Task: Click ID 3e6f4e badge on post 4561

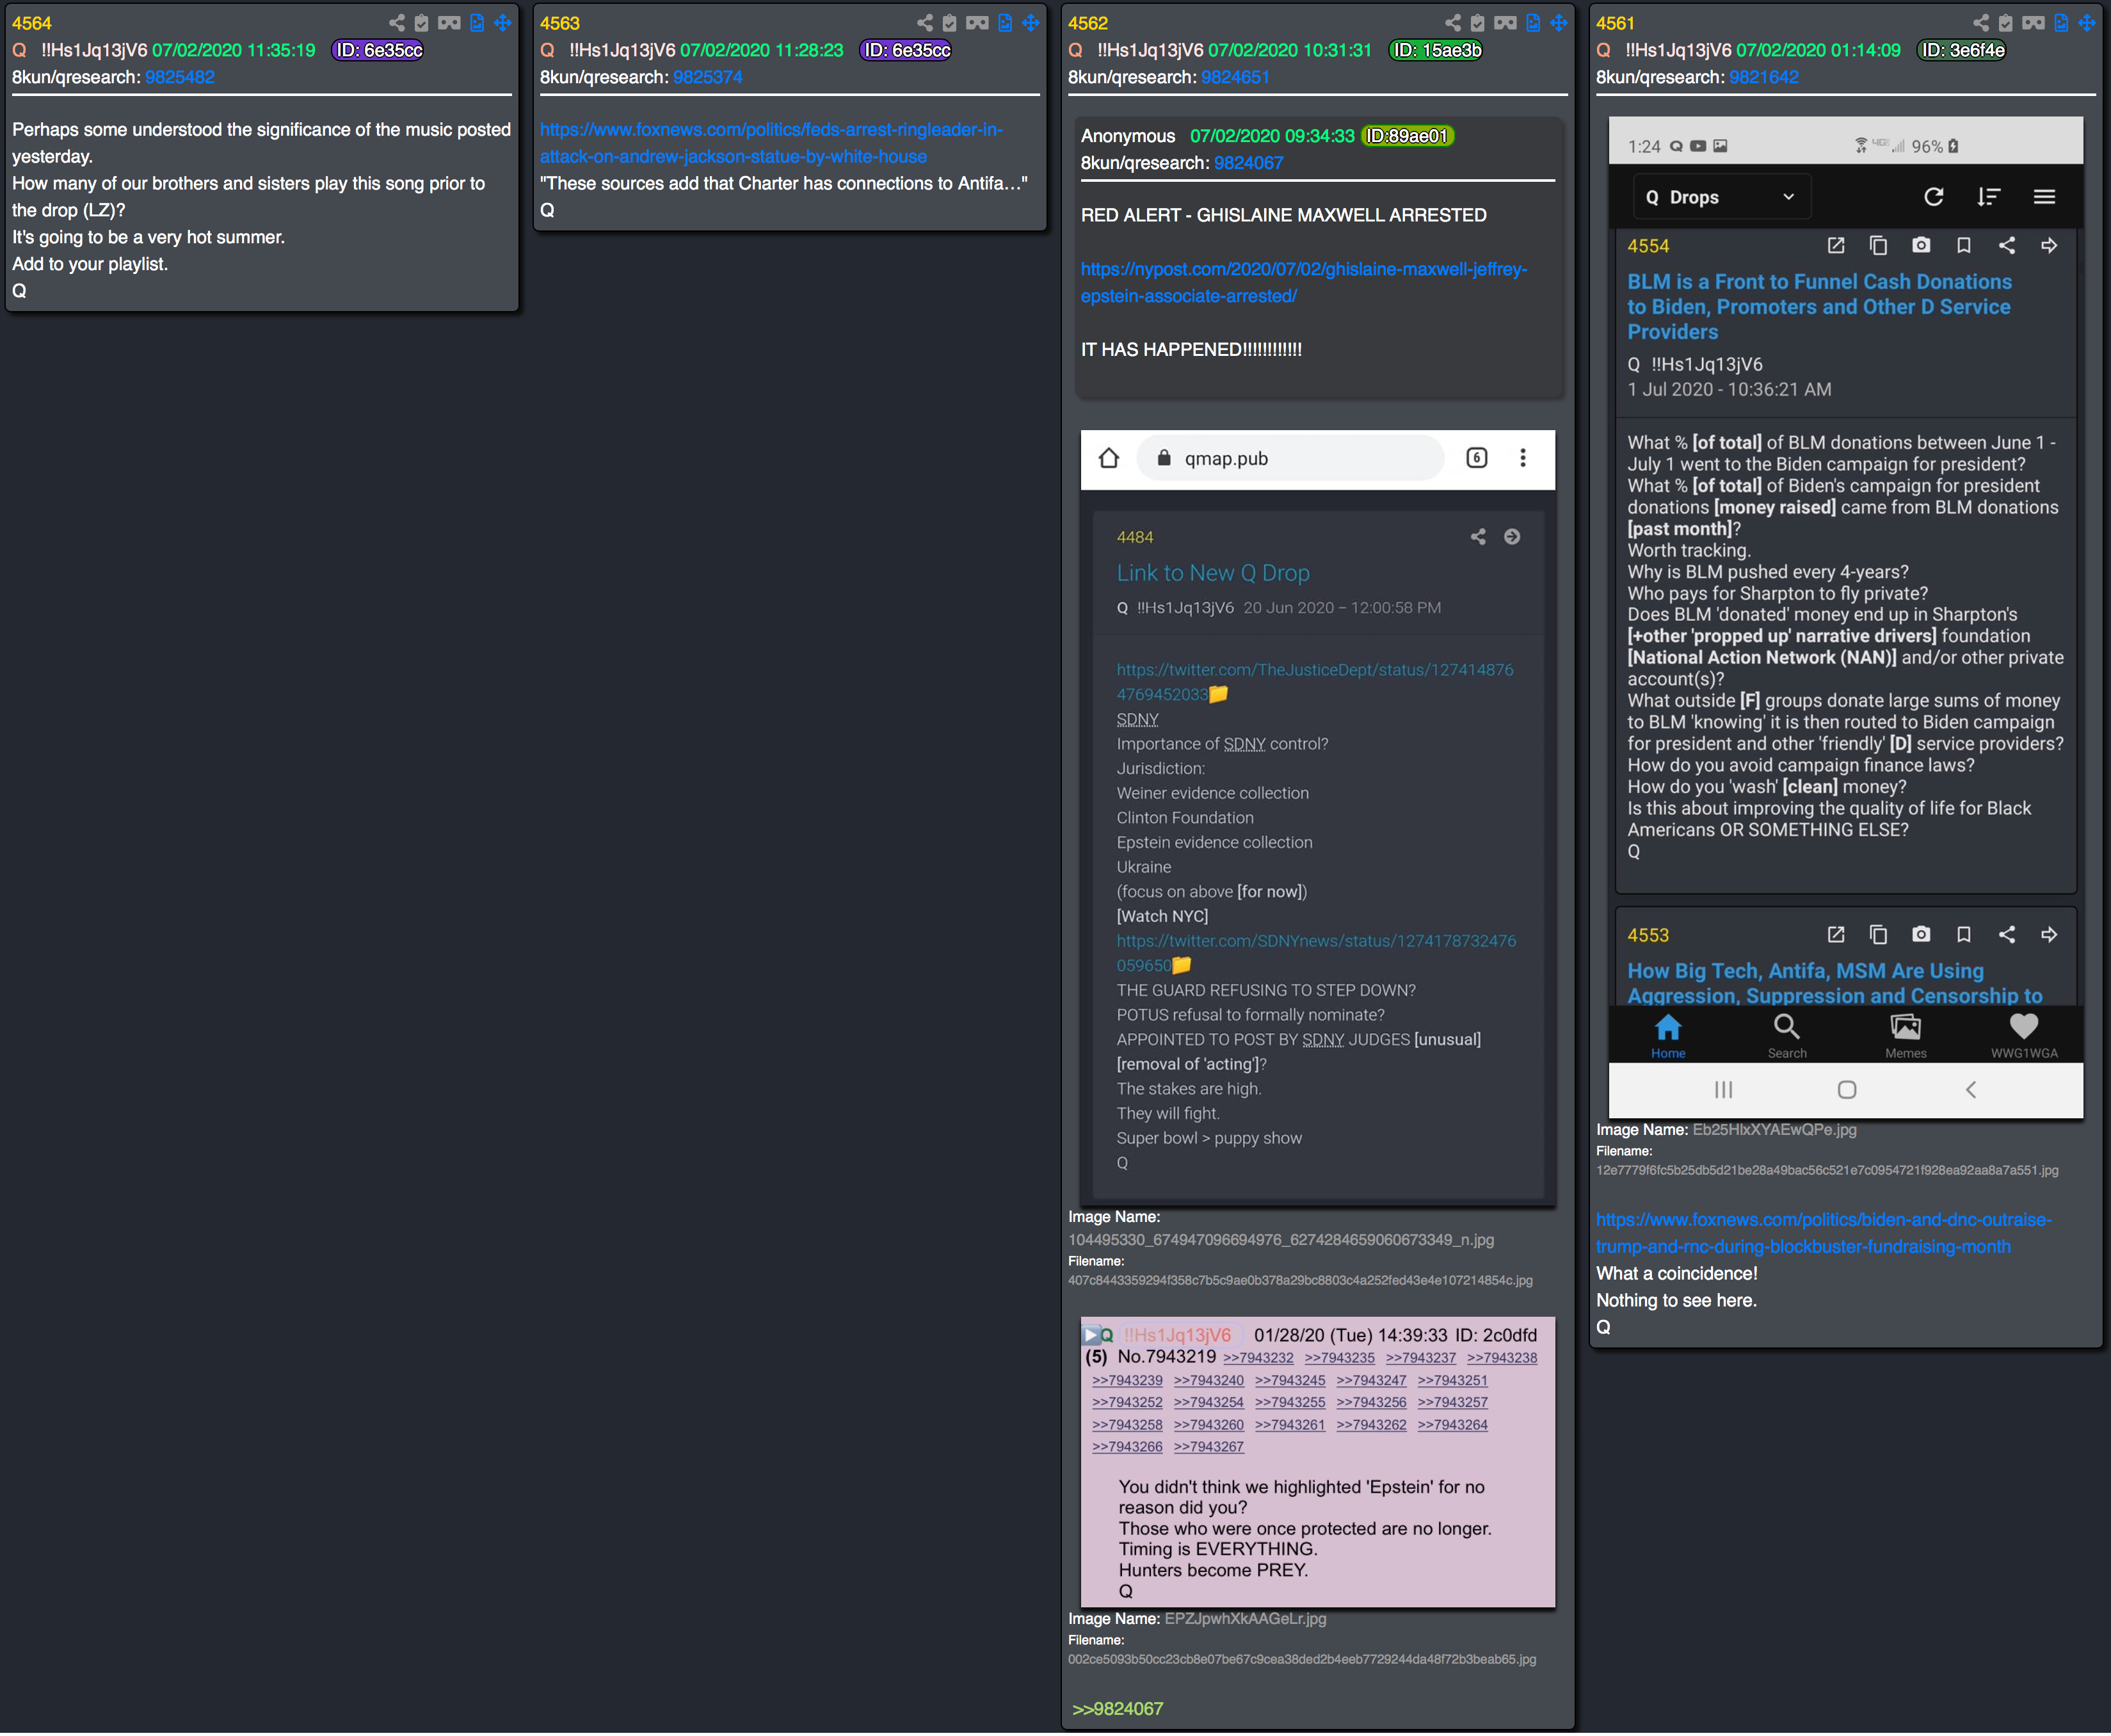Action: [1963, 50]
